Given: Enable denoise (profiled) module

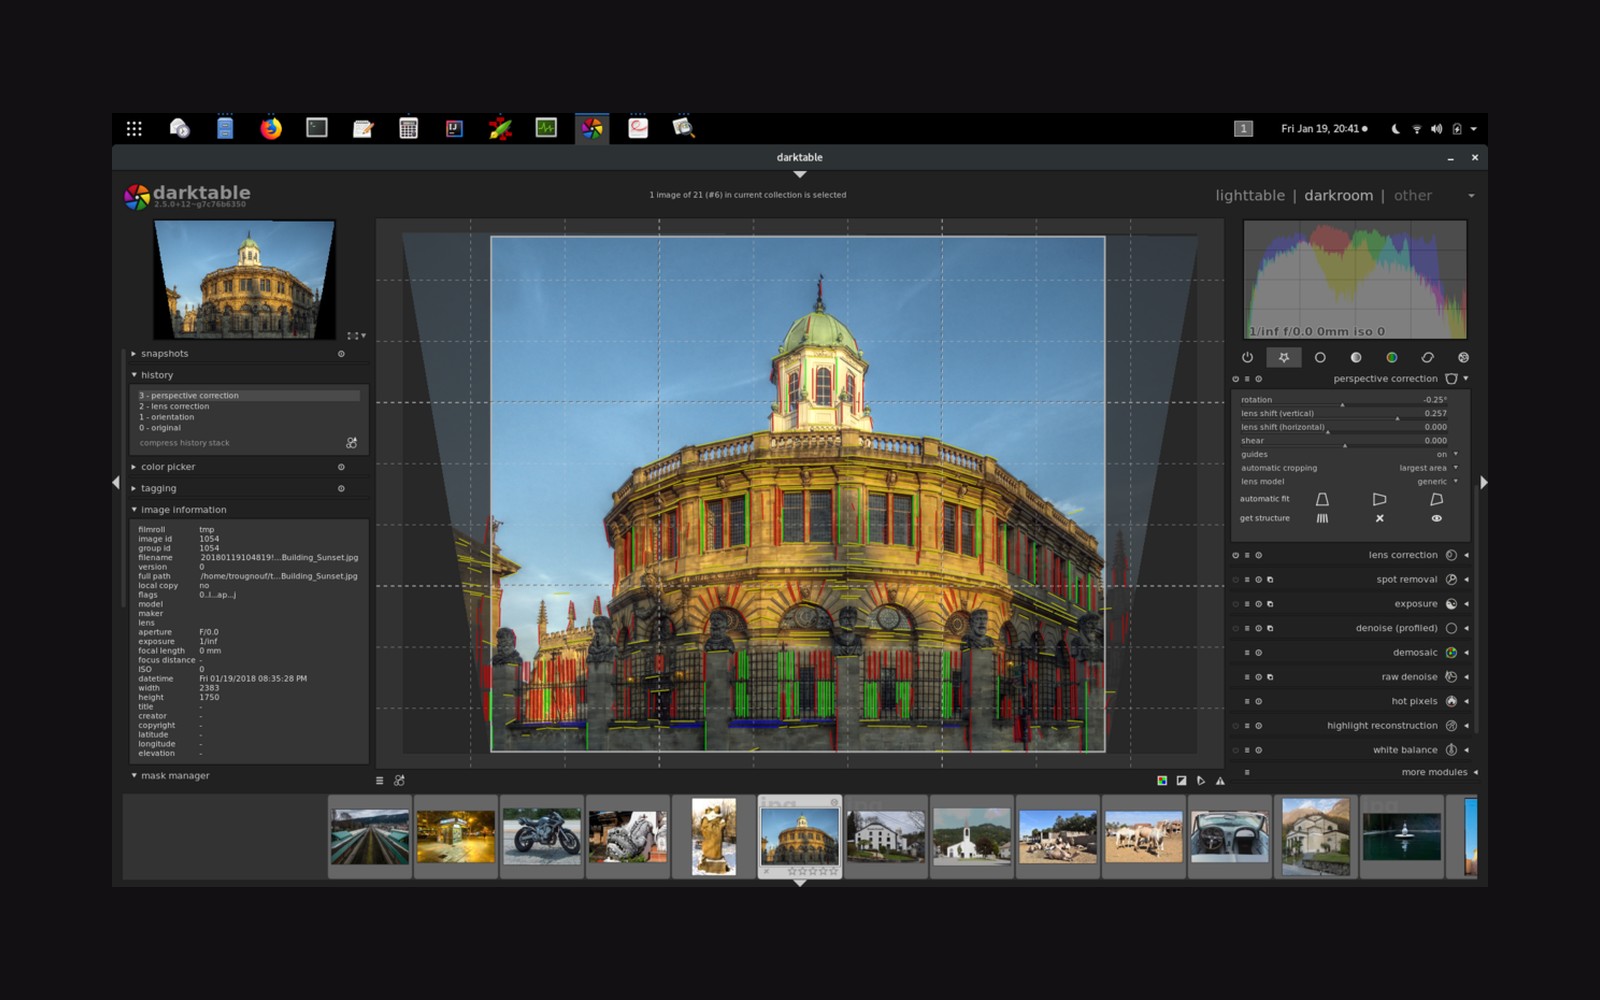Looking at the screenshot, I should 1235,628.
